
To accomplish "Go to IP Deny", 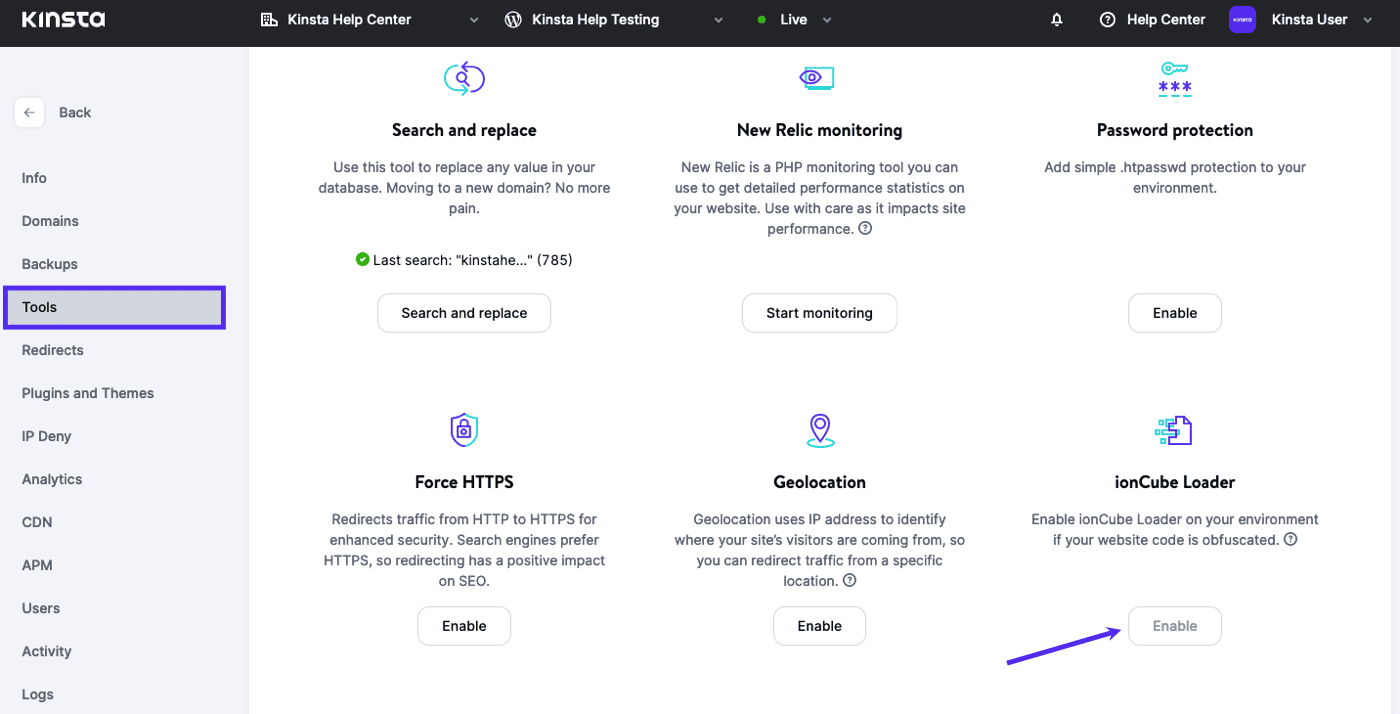I will 46,436.
